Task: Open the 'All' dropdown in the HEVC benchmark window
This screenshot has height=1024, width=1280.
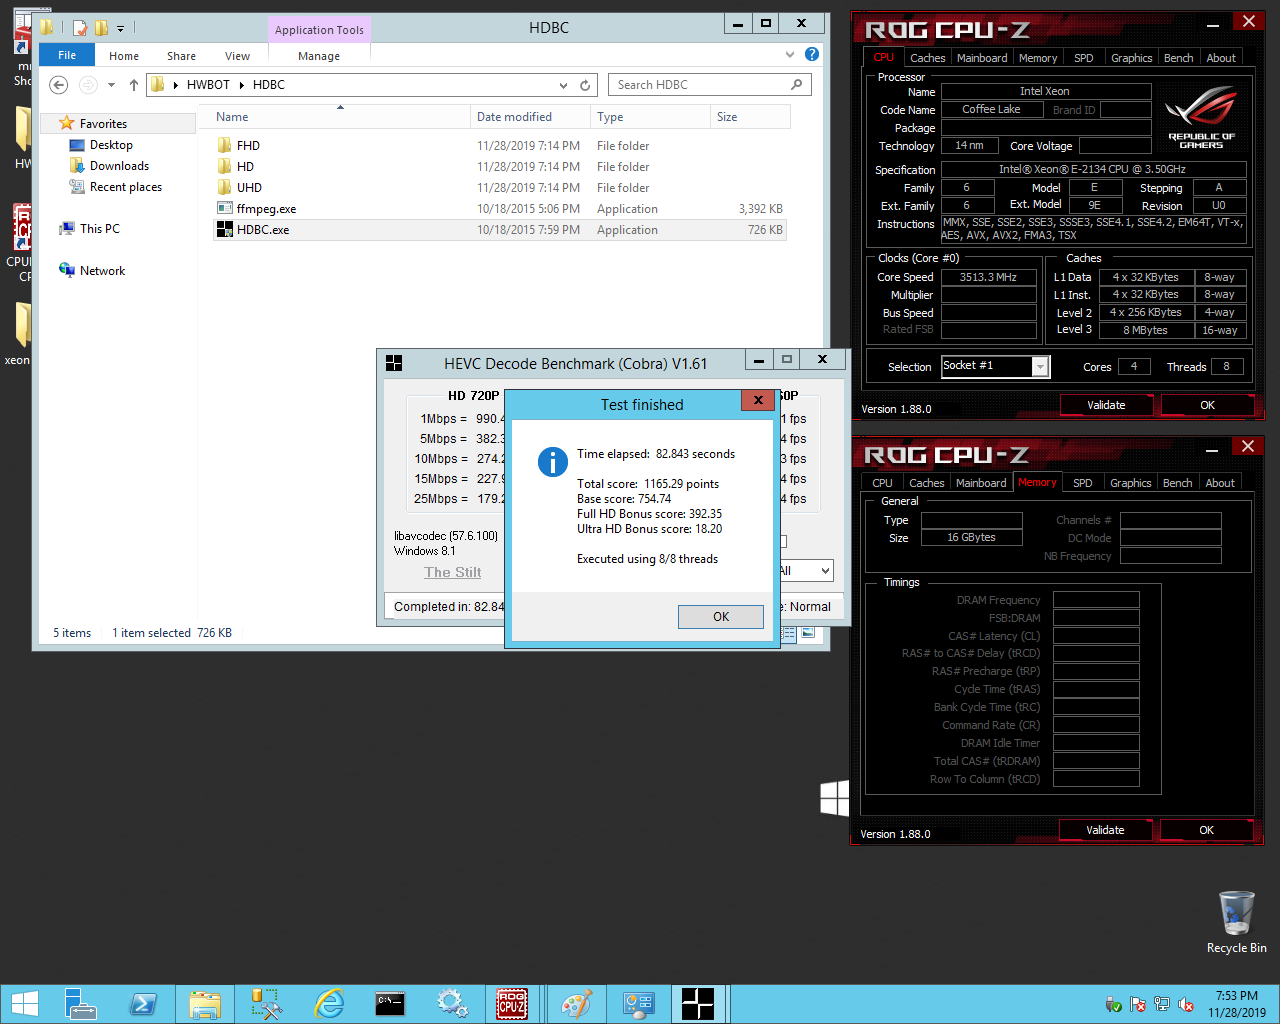Action: 825,571
